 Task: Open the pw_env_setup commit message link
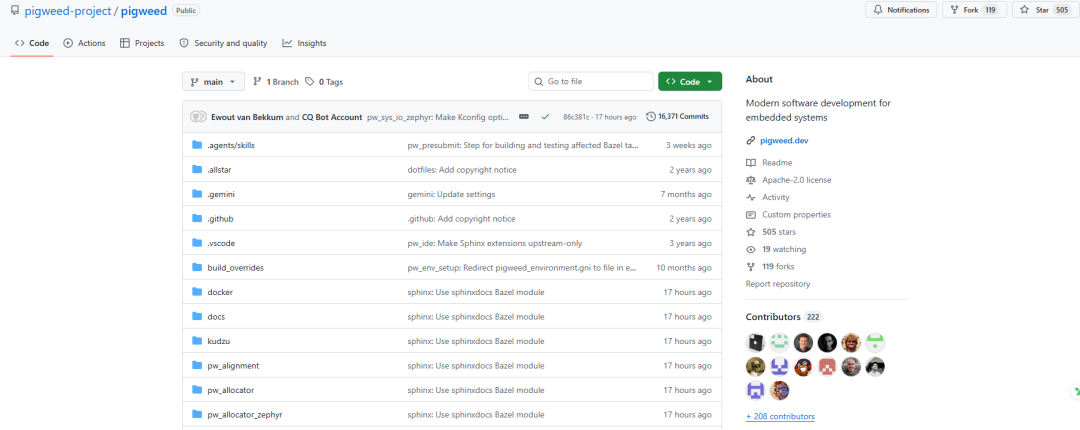[522, 267]
